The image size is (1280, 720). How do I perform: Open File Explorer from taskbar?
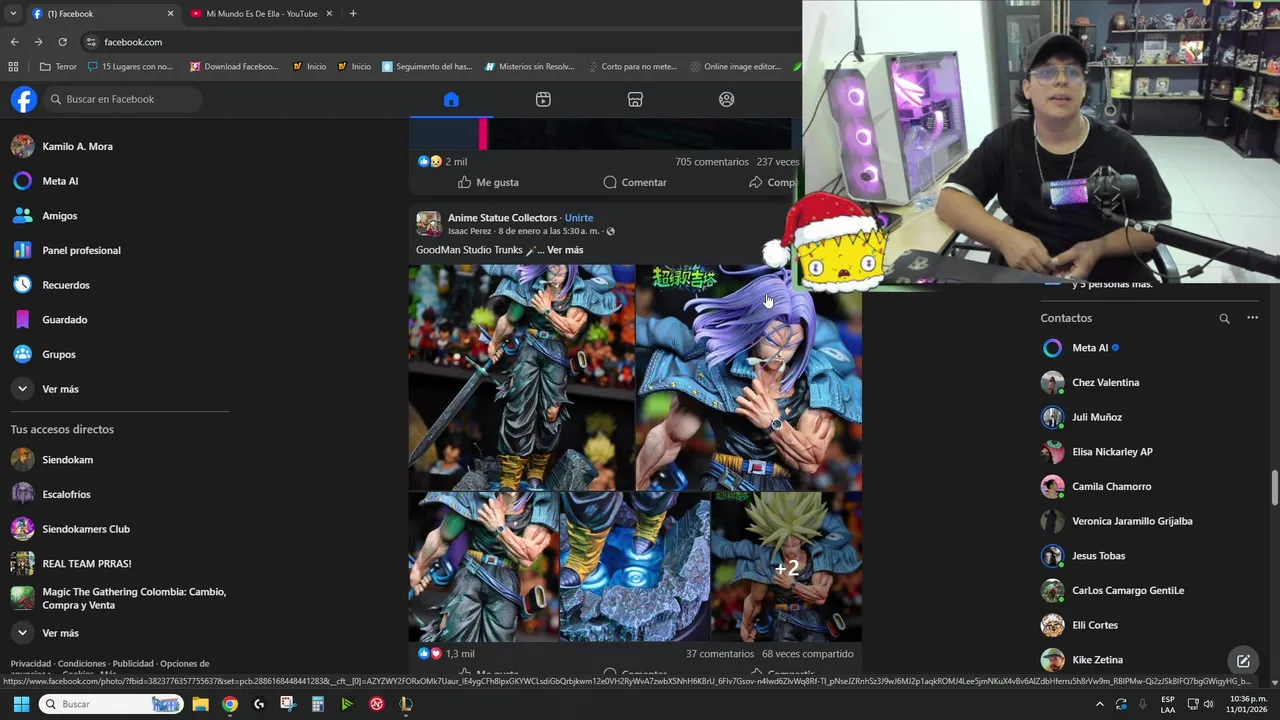coord(200,704)
